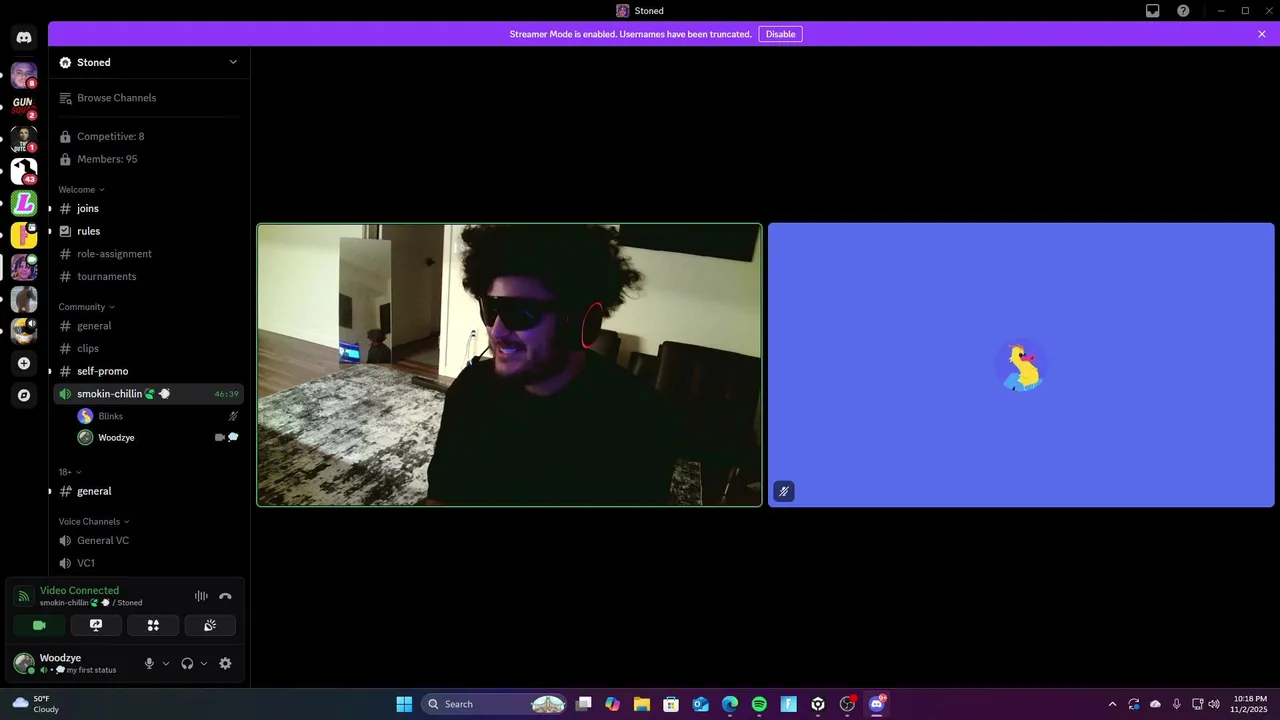
Task: Start an Activity button
Action: (153, 625)
